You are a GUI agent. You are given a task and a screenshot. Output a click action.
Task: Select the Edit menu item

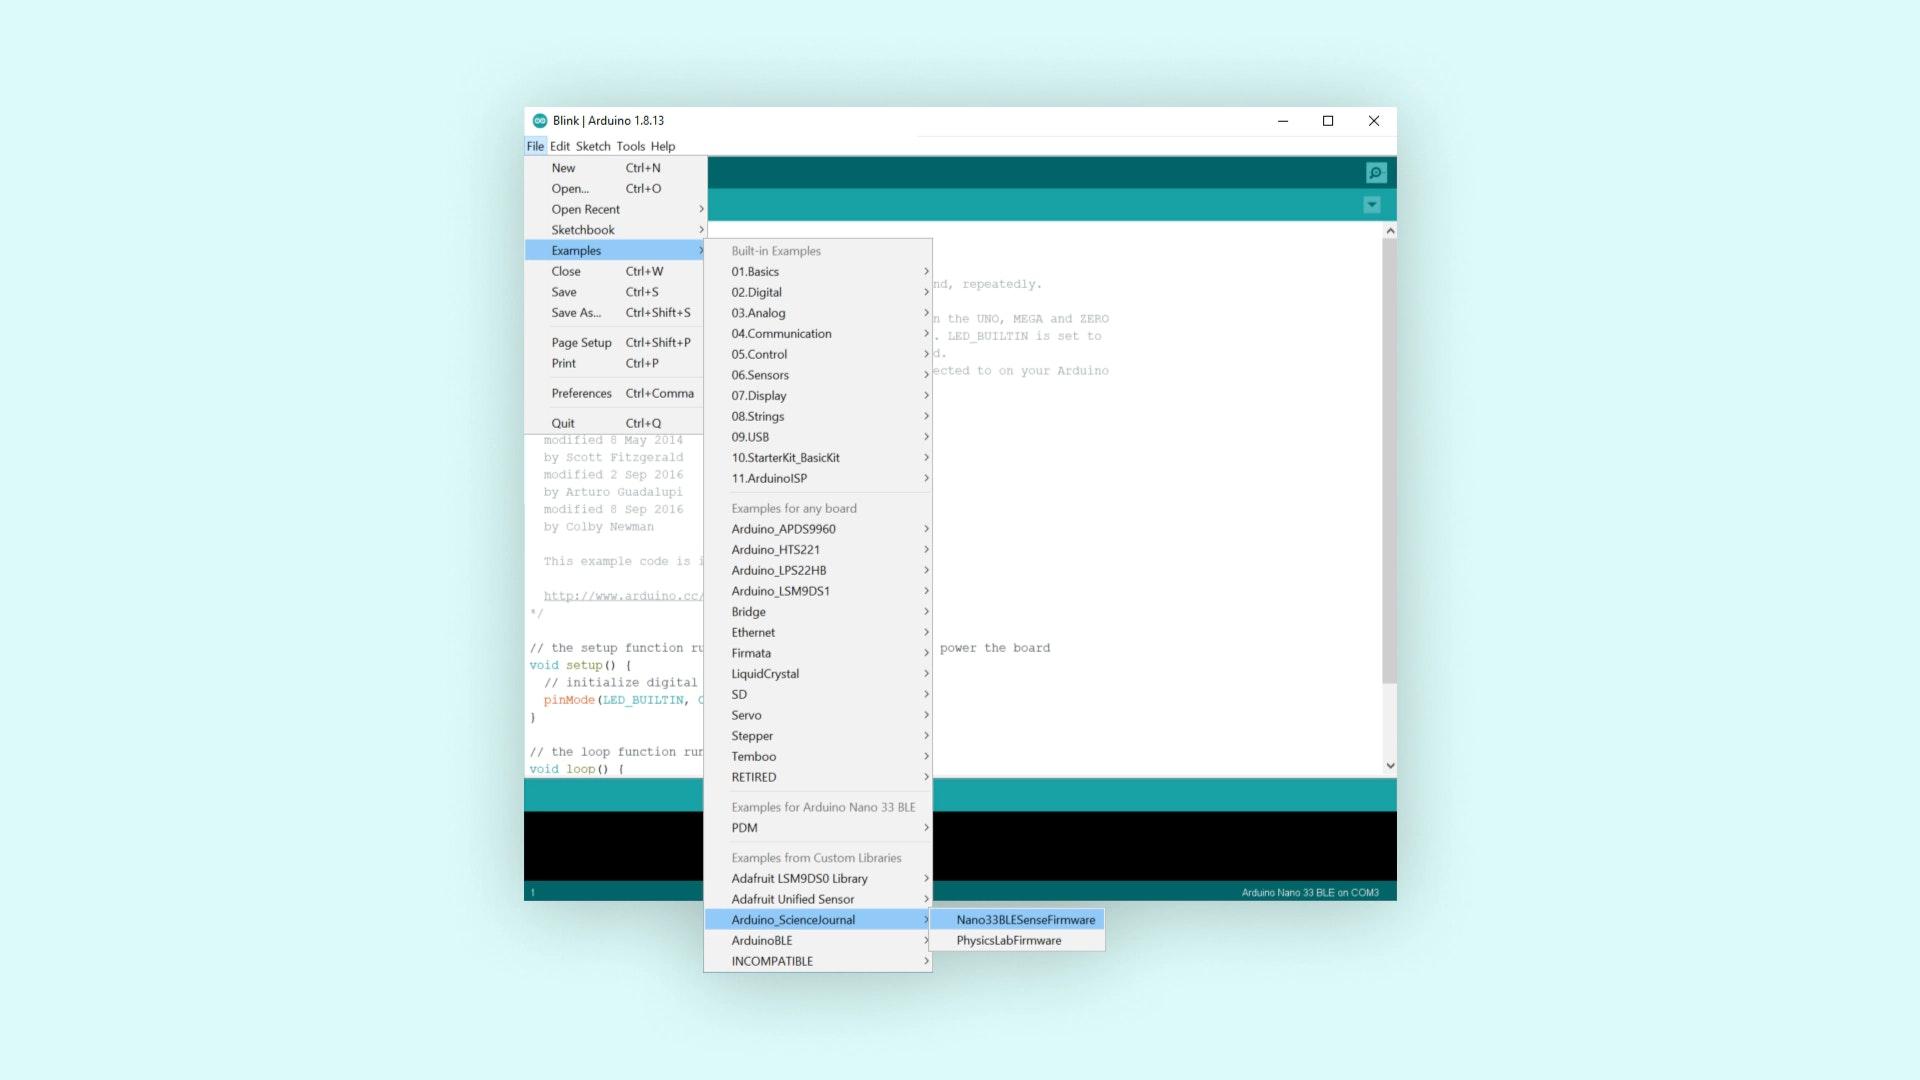[x=558, y=146]
